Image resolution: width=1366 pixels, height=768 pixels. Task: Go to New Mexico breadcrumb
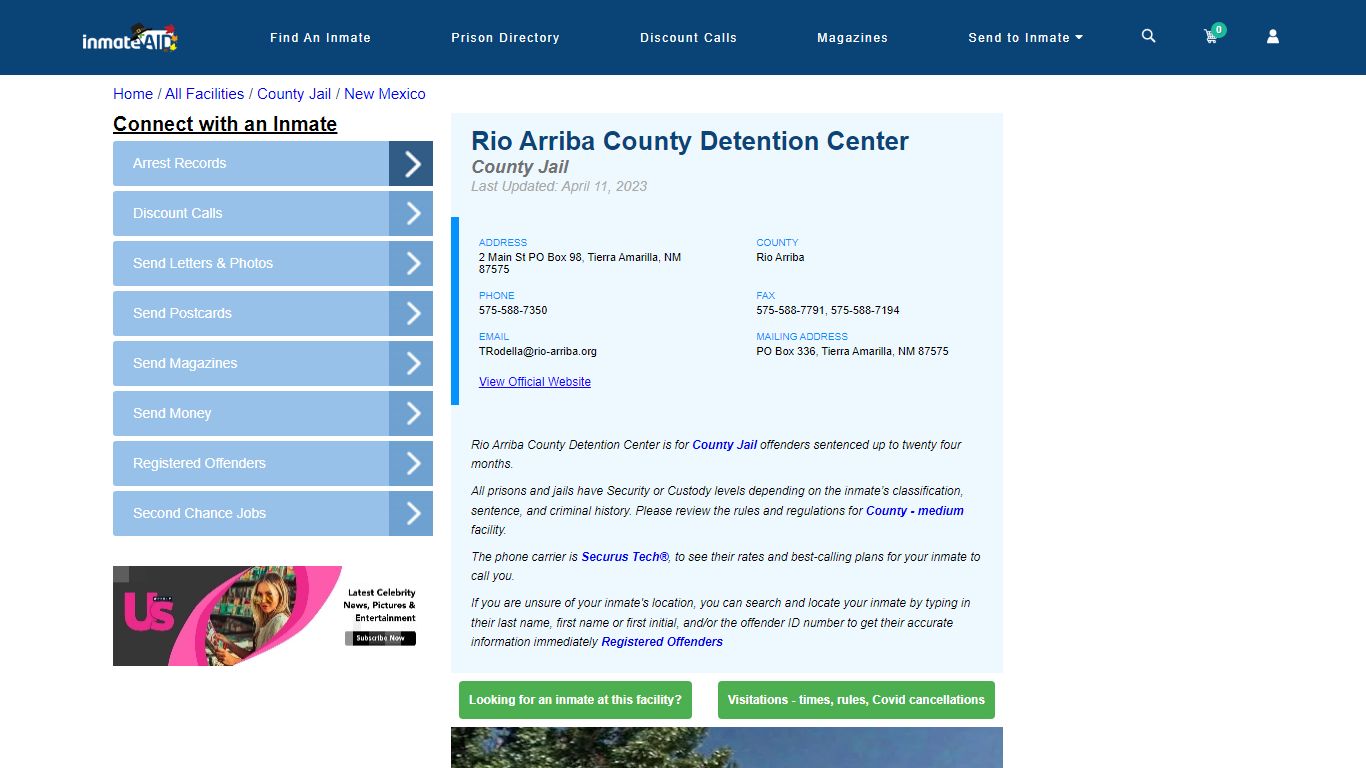click(x=385, y=94)
